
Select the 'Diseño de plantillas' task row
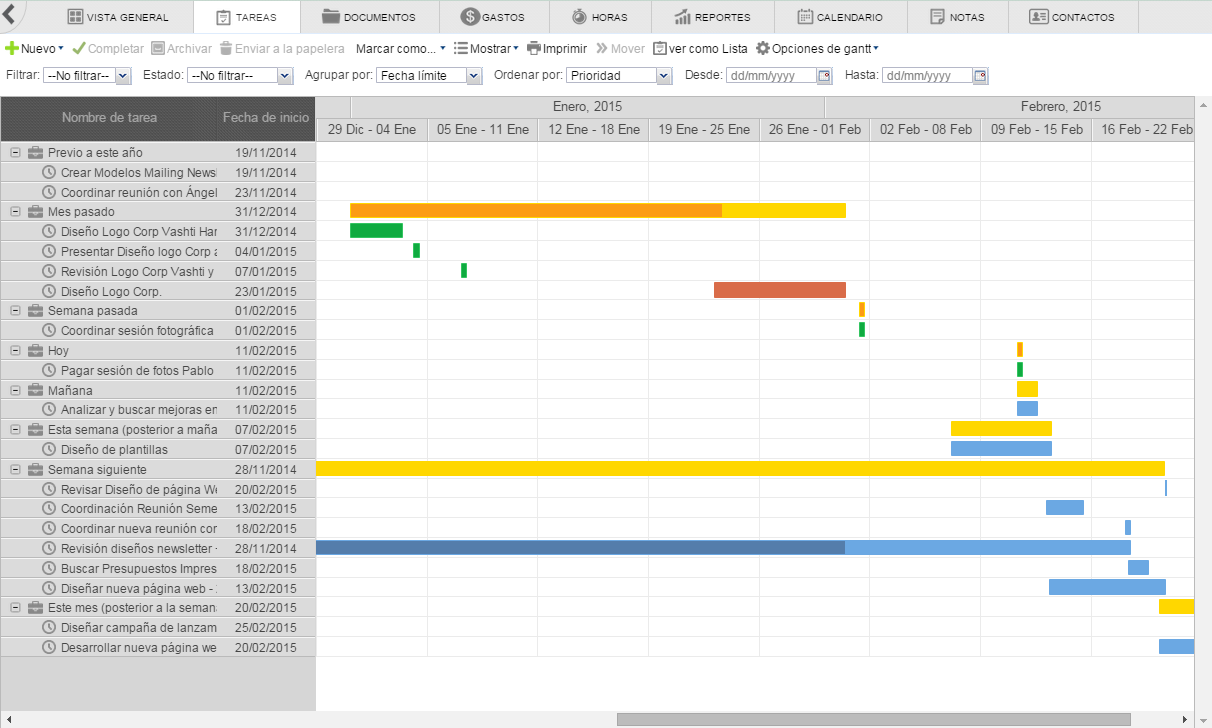[114, 450]
